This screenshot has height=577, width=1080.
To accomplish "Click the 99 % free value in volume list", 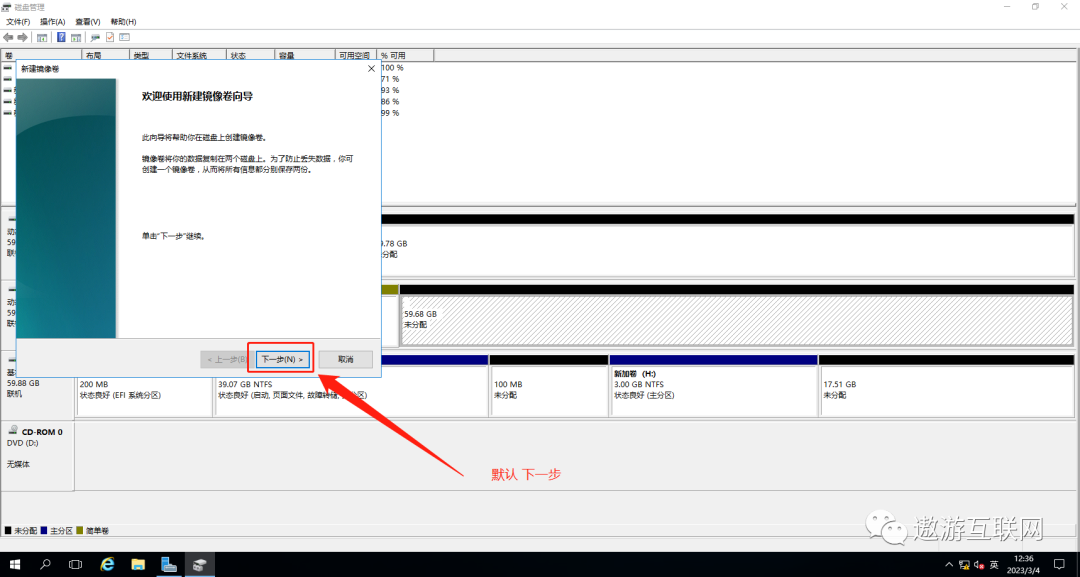I will [391, 113].
